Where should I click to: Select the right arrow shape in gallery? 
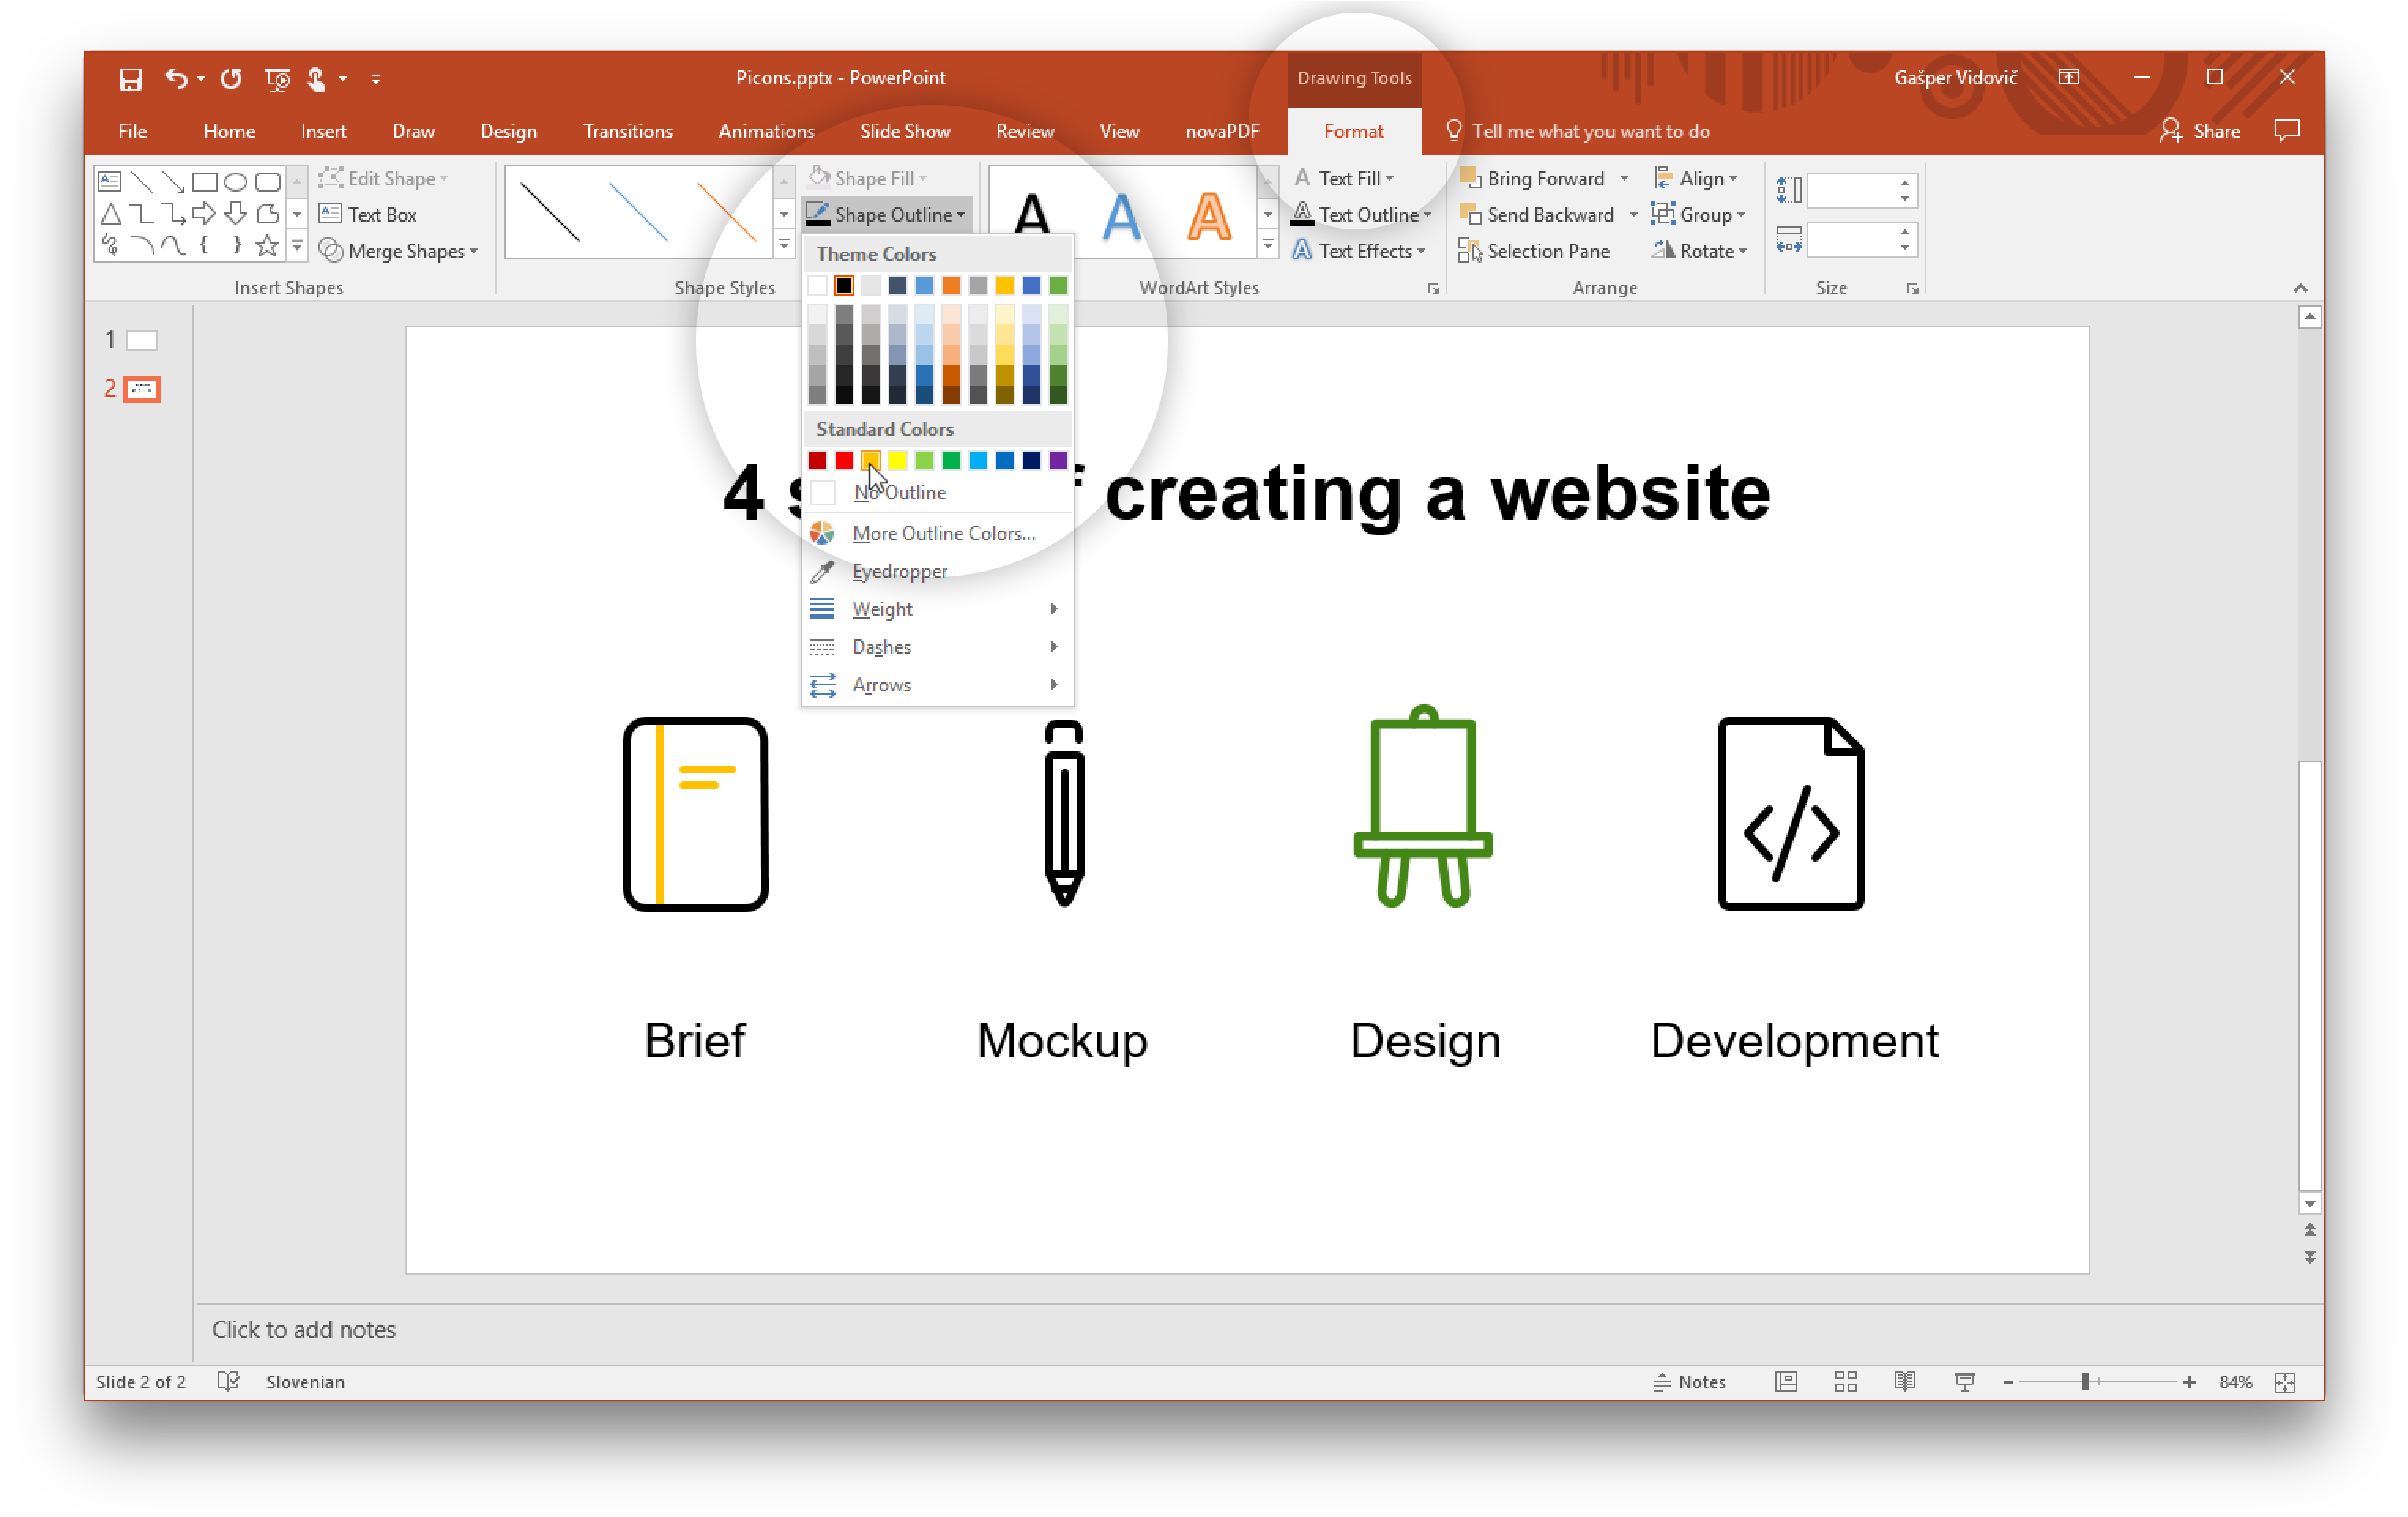205,213
